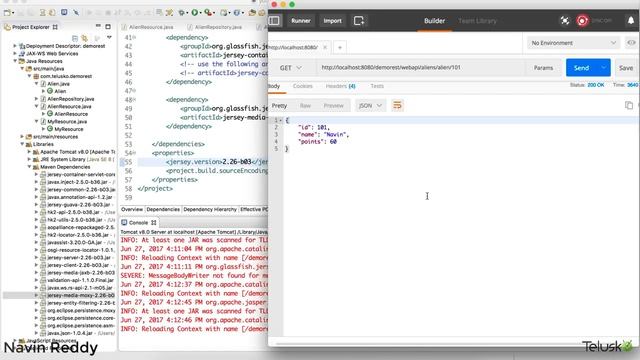Screen dimensions: 640x360
Task: Click the environment quick look eye icon
Action: point(631,43)
